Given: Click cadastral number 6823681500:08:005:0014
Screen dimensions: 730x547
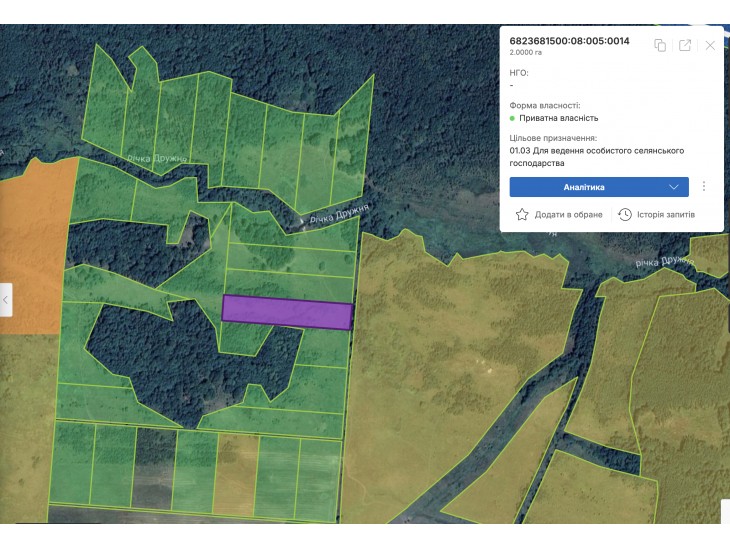Looking at the screenshot, I should click(569, 41).
